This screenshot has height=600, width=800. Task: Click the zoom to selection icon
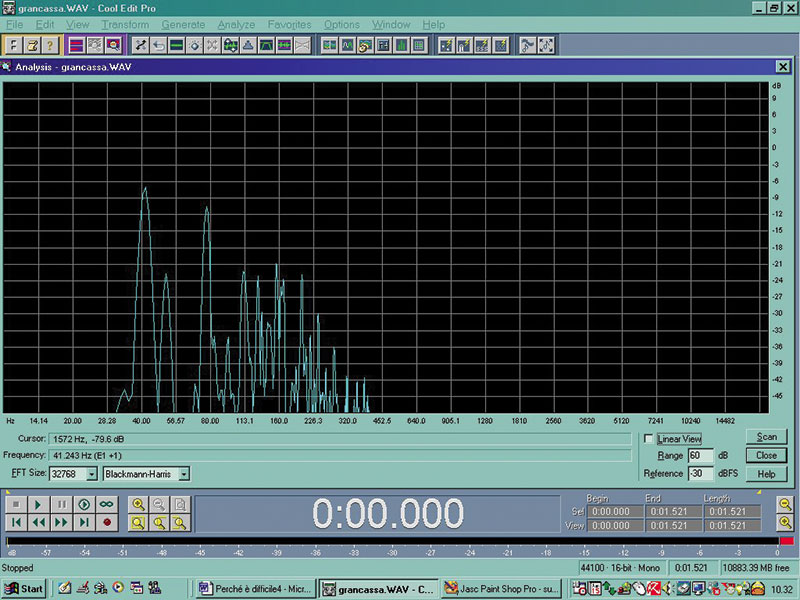click(x=138, y=522)
